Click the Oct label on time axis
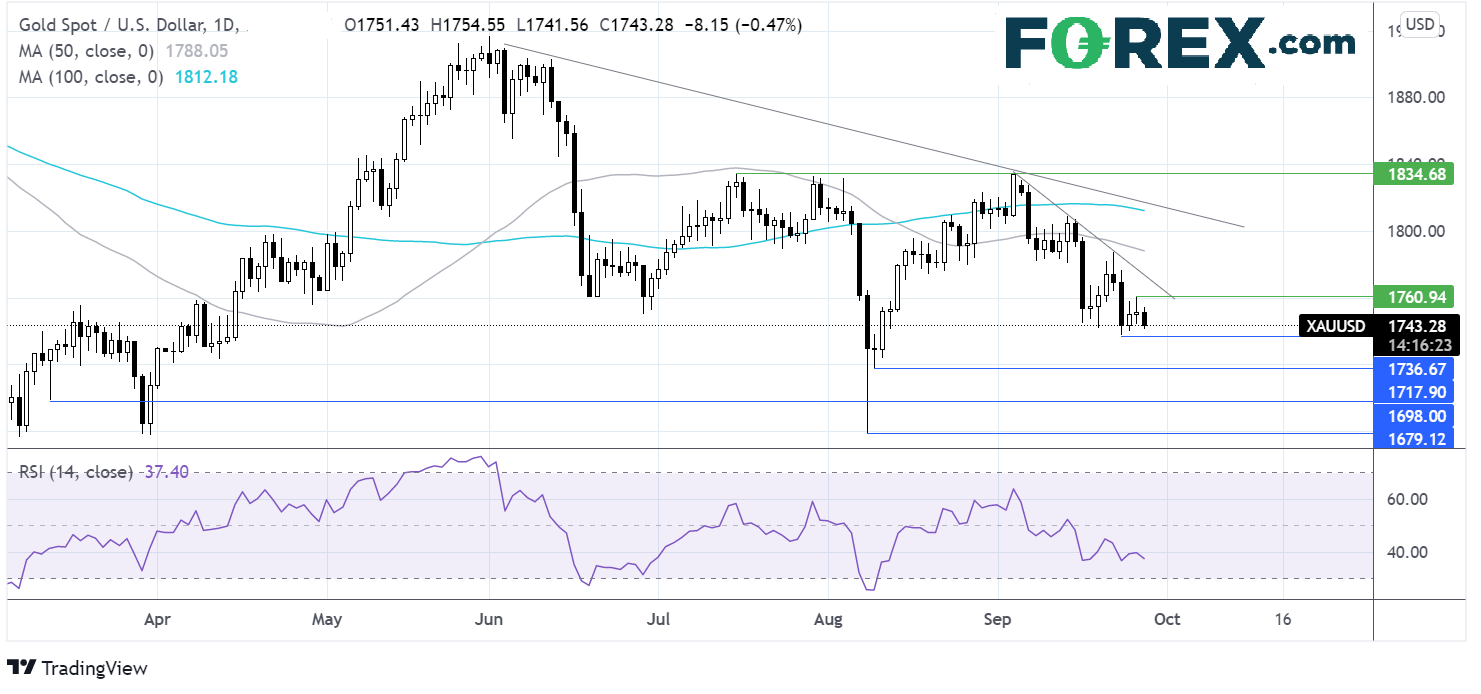Image resolution: width=1481 pixels, height=694 pixels. click(1166, 620)
